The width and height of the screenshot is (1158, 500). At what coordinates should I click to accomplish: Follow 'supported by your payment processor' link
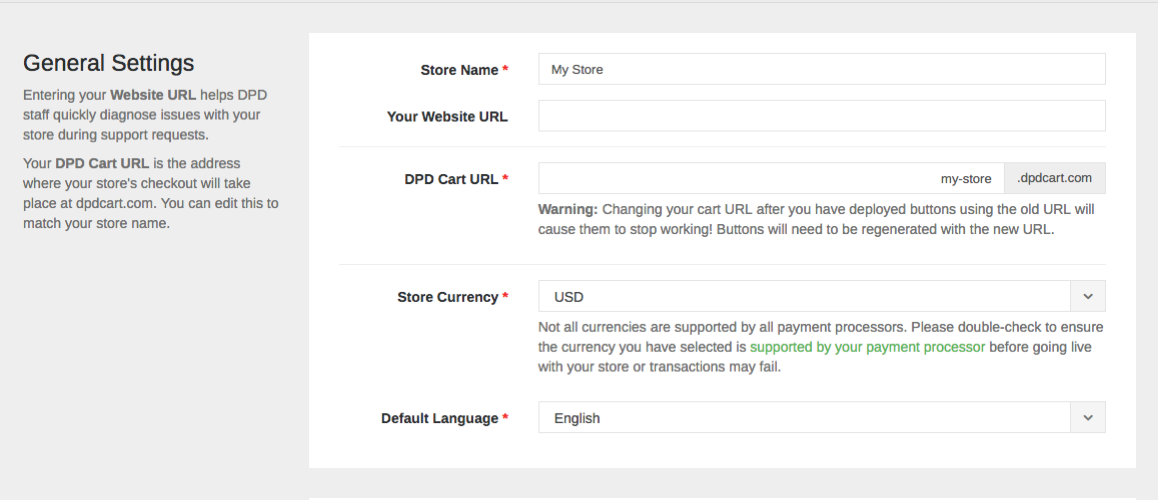pyautogui.click(x=867, y=346)
